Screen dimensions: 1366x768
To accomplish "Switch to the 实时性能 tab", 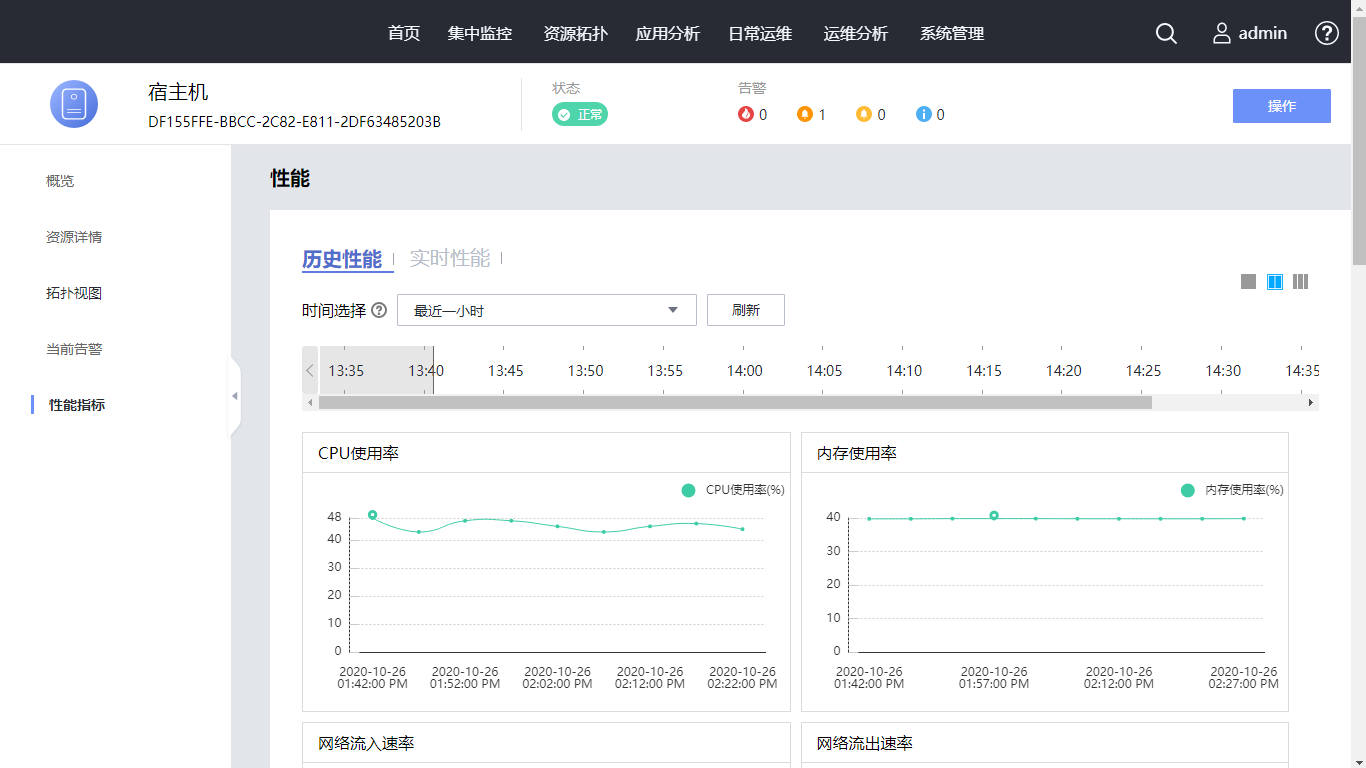I will [x=450, y=259].
